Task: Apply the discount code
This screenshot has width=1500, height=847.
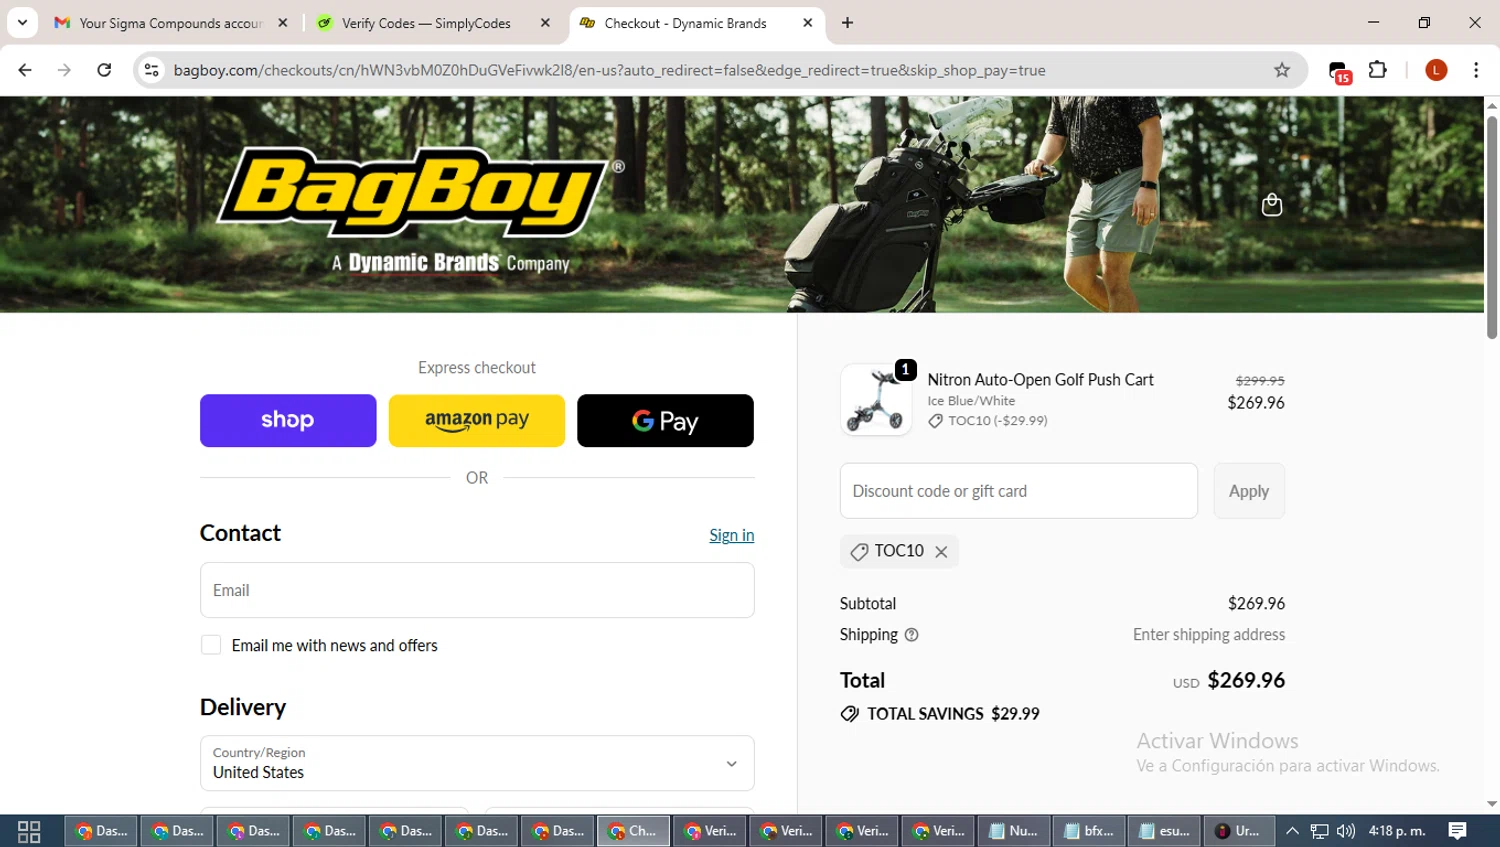Action: coord(1249,491)
